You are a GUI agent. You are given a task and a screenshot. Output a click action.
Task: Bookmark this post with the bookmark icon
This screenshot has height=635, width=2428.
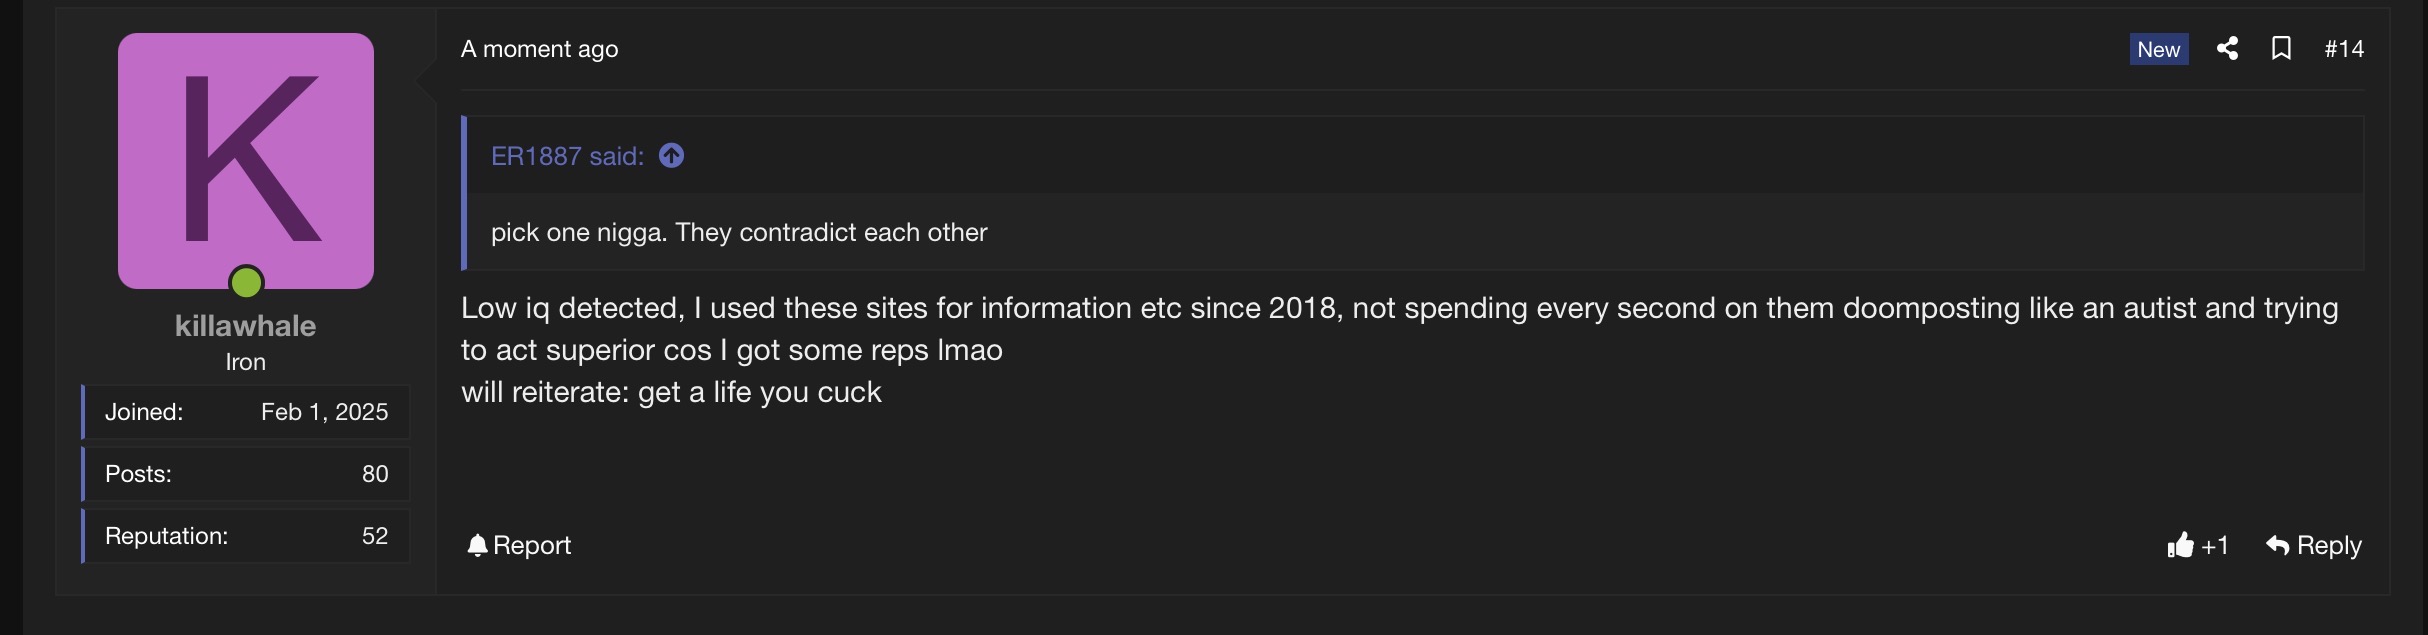point(2281,48)
